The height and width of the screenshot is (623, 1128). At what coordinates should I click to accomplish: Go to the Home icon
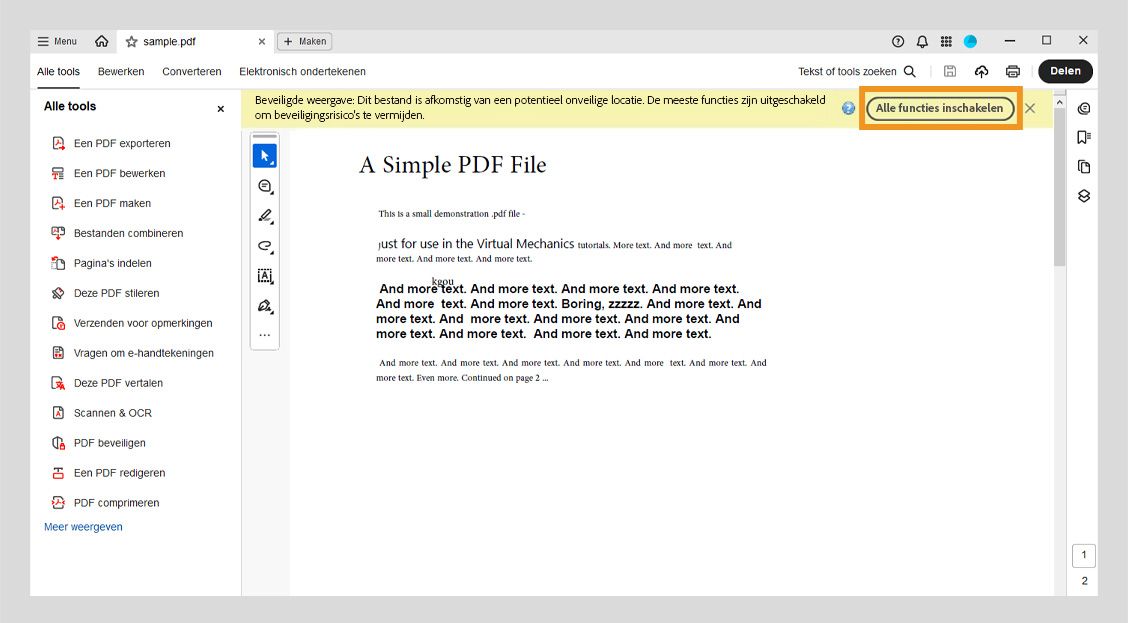pyautogui.click(x=101, y=42)
